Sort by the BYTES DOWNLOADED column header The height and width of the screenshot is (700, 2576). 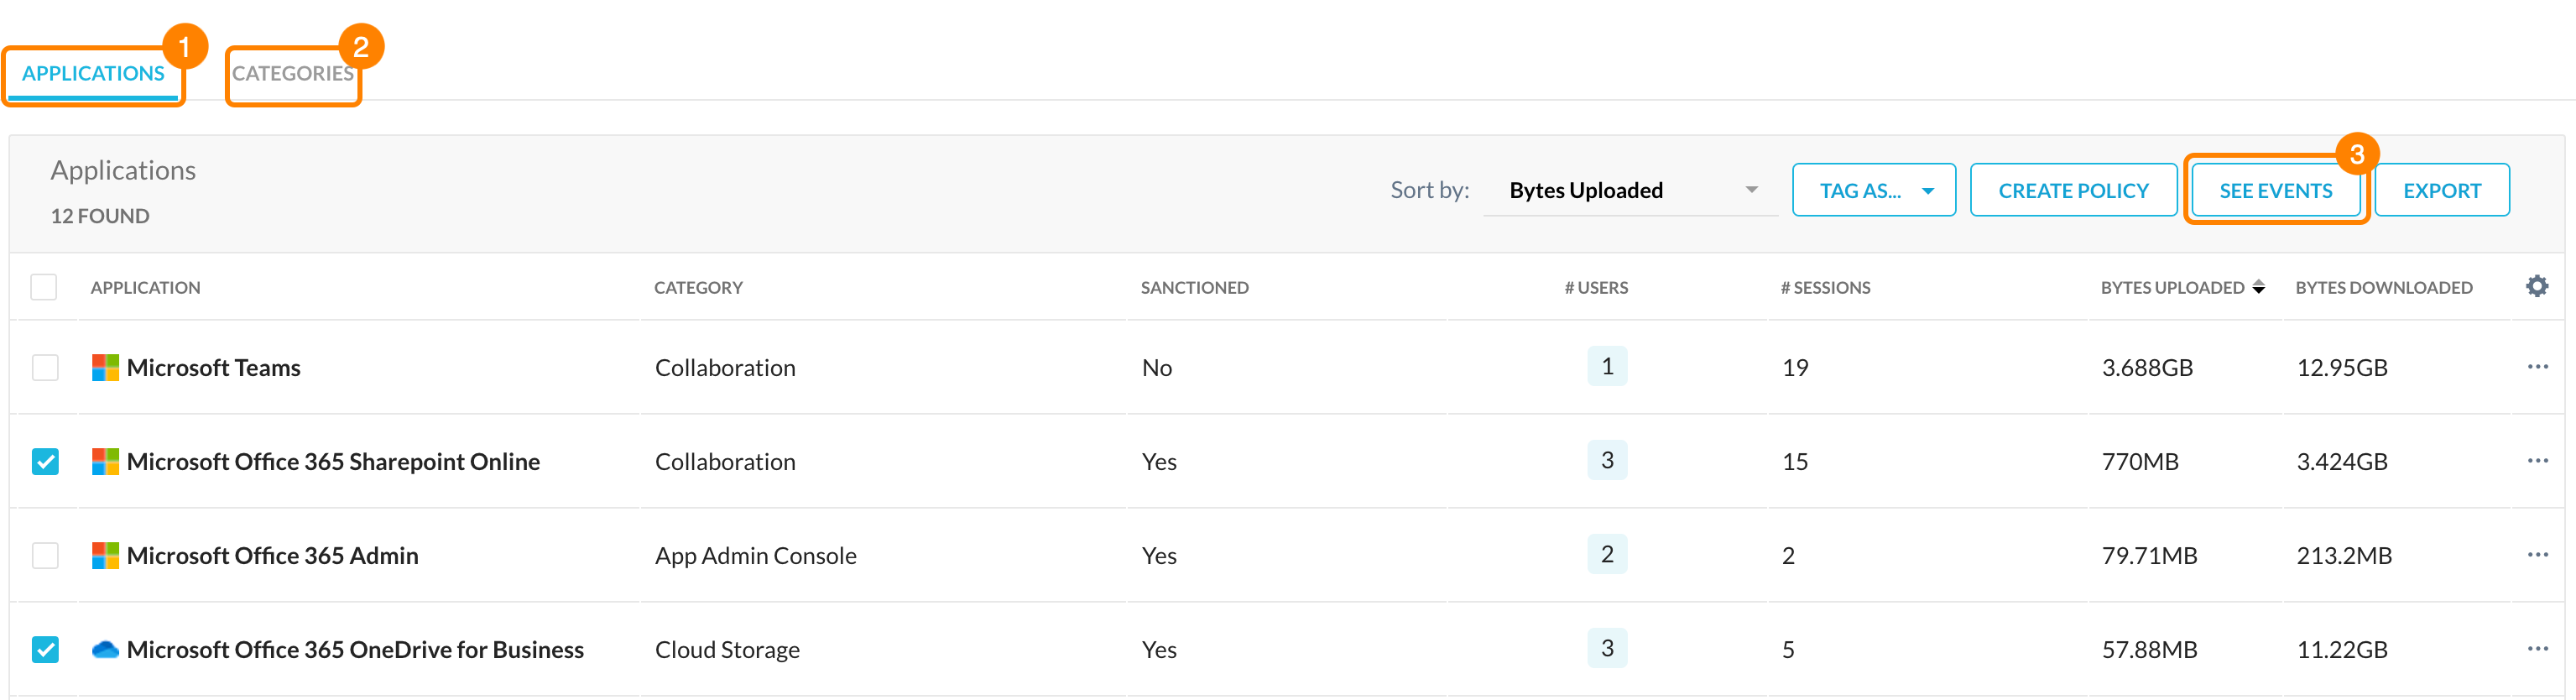tap(2384, 288)
